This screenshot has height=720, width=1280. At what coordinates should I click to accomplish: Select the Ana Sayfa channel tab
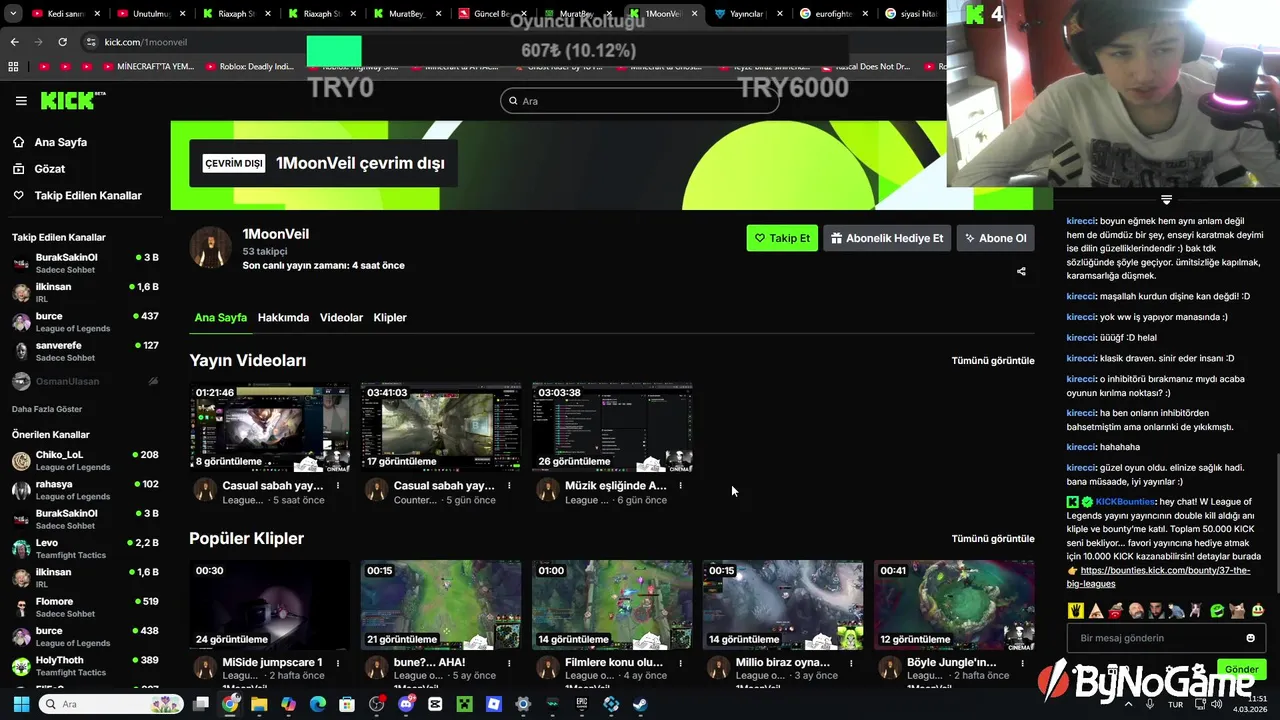(x=220, y=317)
